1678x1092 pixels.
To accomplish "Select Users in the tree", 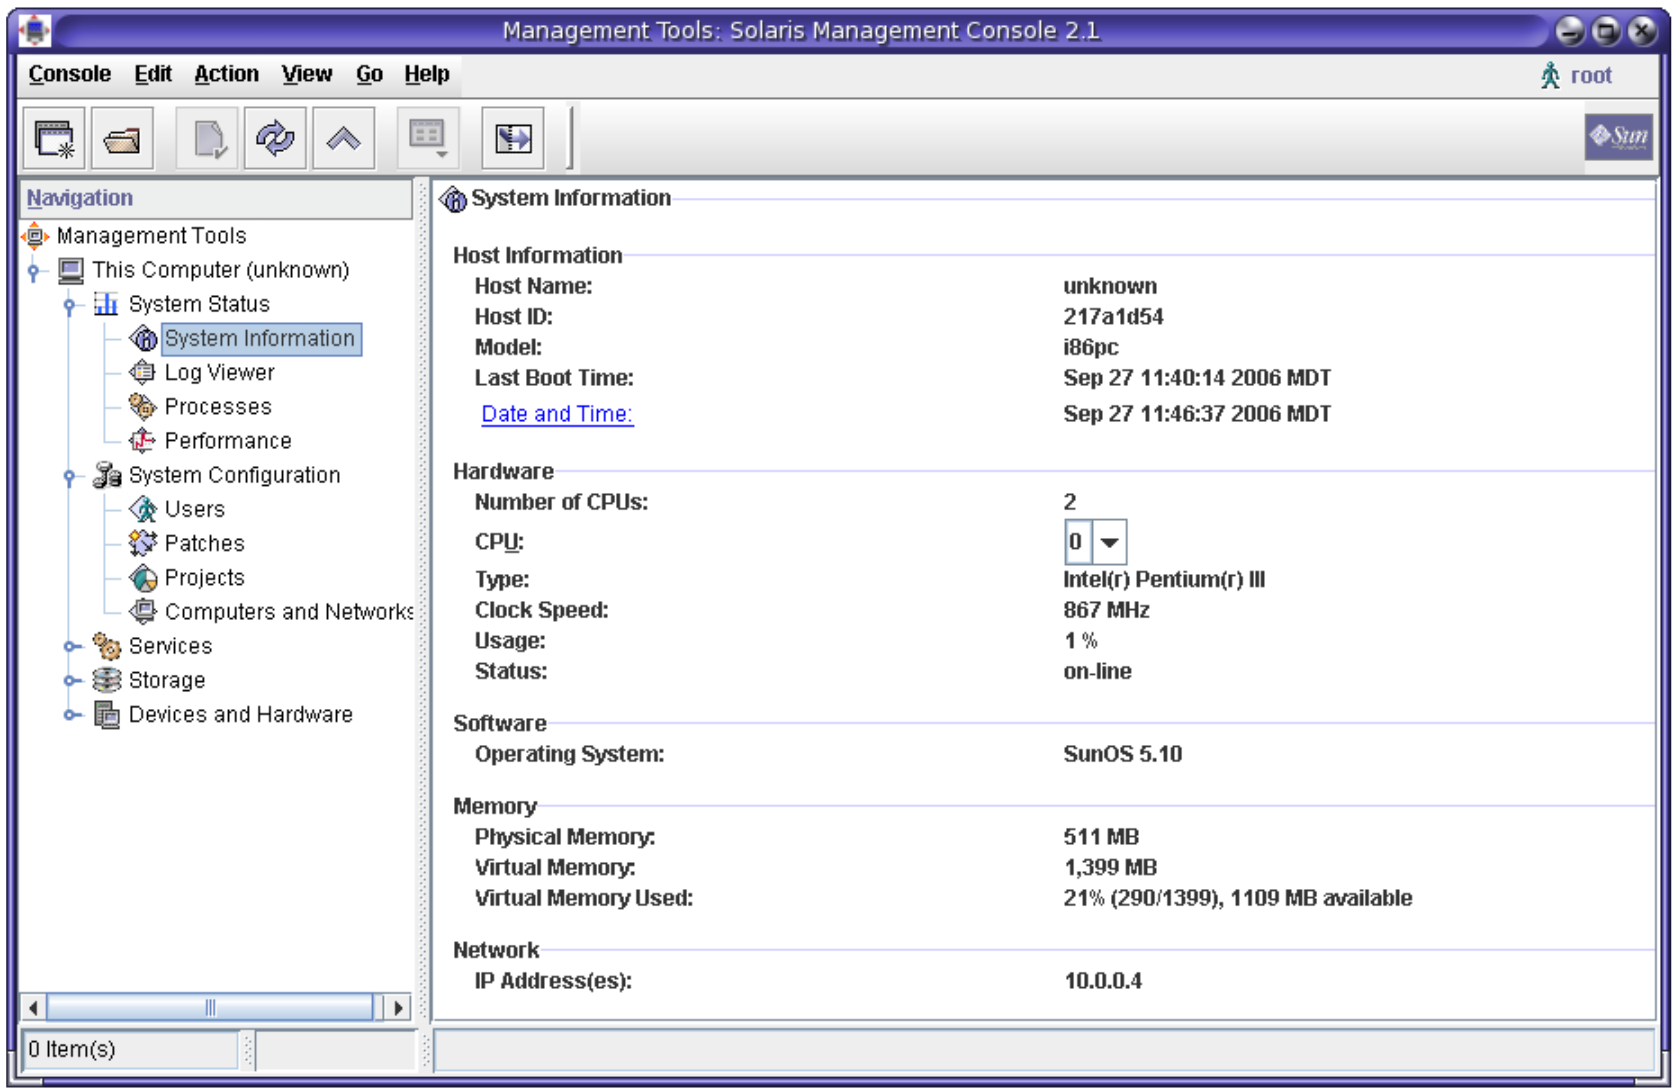I will 195,509.
